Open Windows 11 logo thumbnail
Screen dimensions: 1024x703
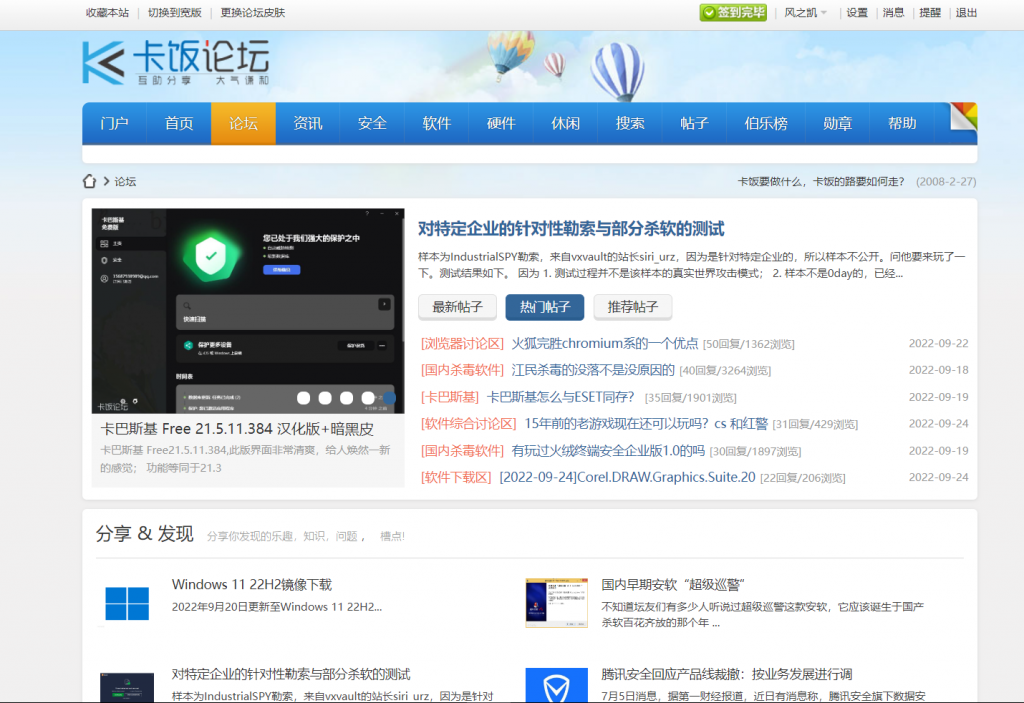pos(127,603)
